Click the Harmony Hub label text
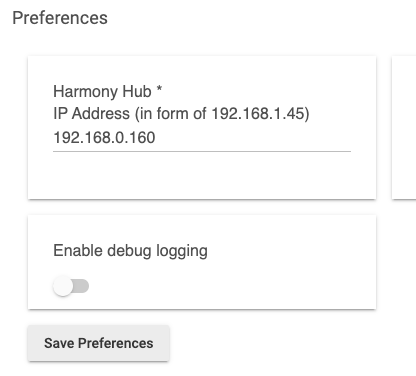This screenshot has height=376, width=416. click(x=102, y=91)
